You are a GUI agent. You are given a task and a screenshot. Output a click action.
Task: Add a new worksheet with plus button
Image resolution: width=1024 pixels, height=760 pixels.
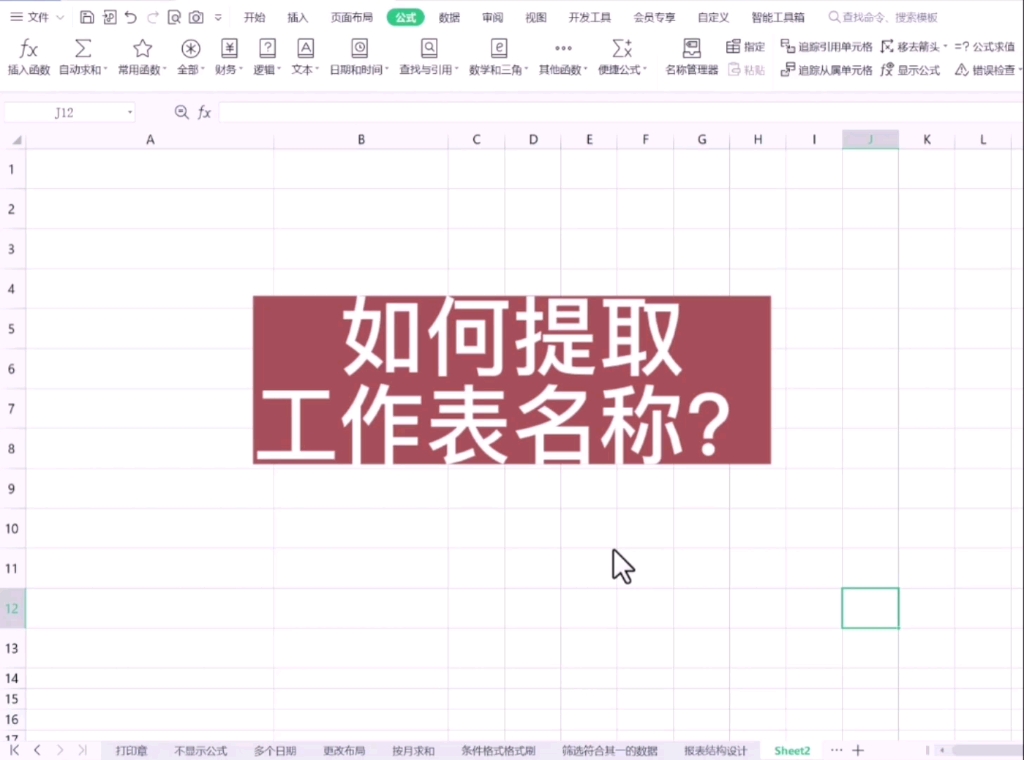tap(859, 749)
